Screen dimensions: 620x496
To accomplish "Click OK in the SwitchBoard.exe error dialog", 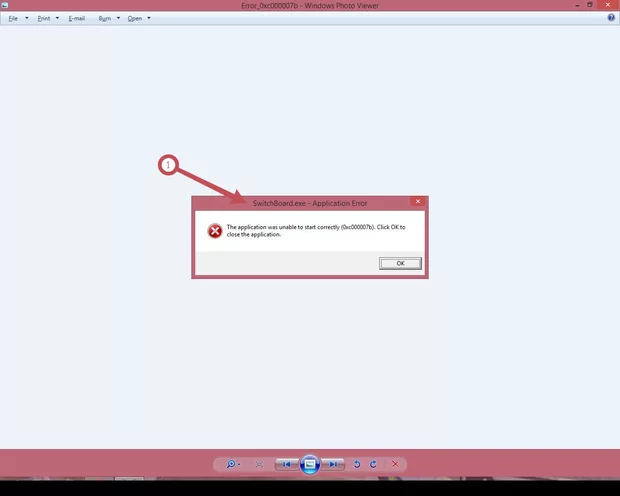I will coord(400,263).
